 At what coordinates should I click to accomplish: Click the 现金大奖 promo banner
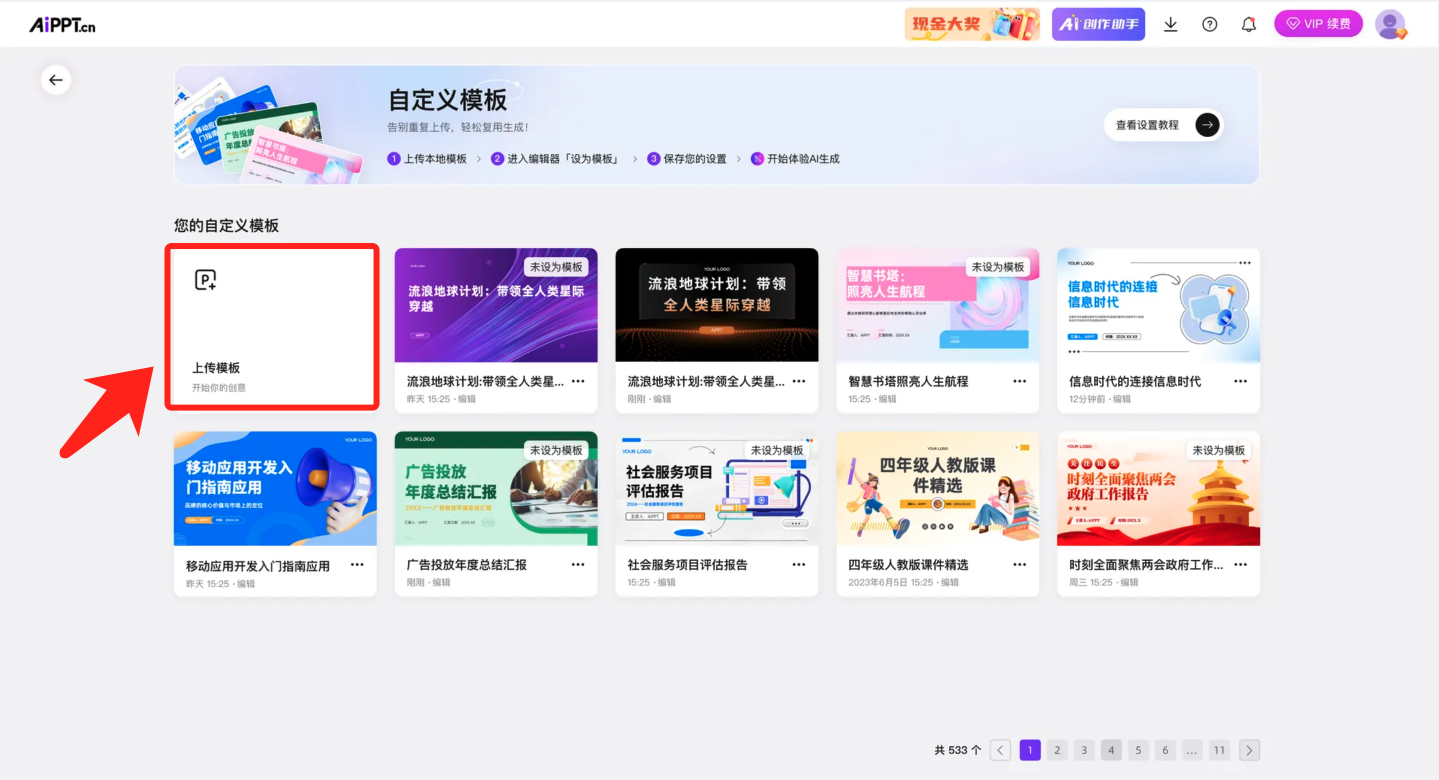click(x=972, y=24)
